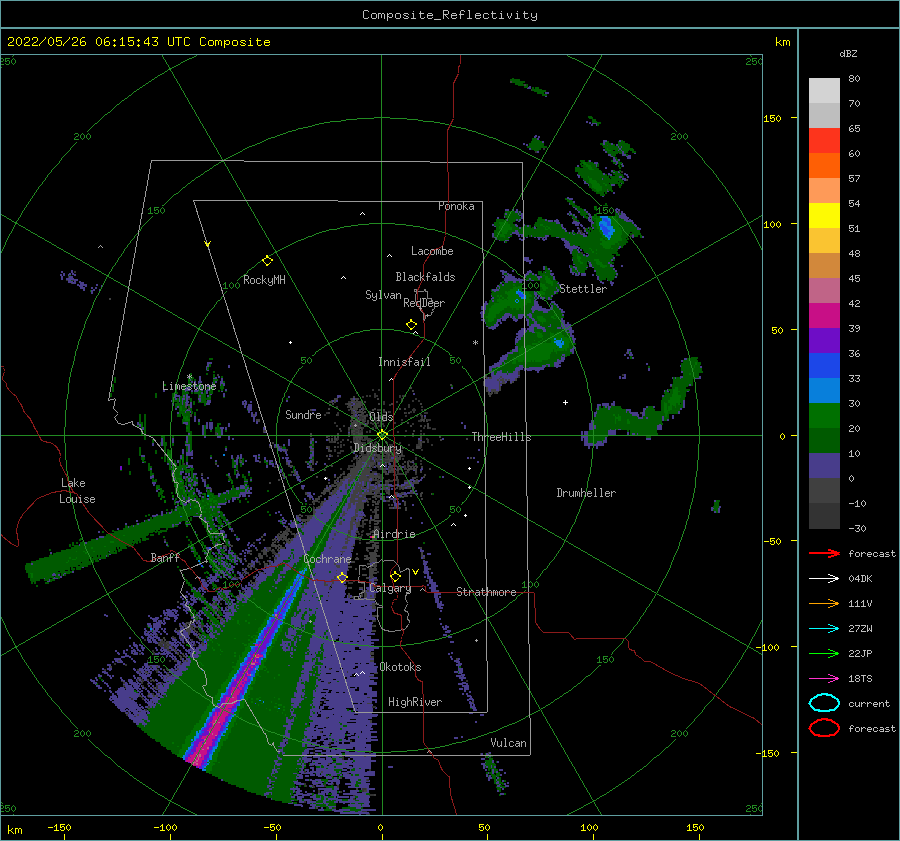This screenshot has height=841, width=900.
Task: Click the Lake Louise label
Action: 77,491
